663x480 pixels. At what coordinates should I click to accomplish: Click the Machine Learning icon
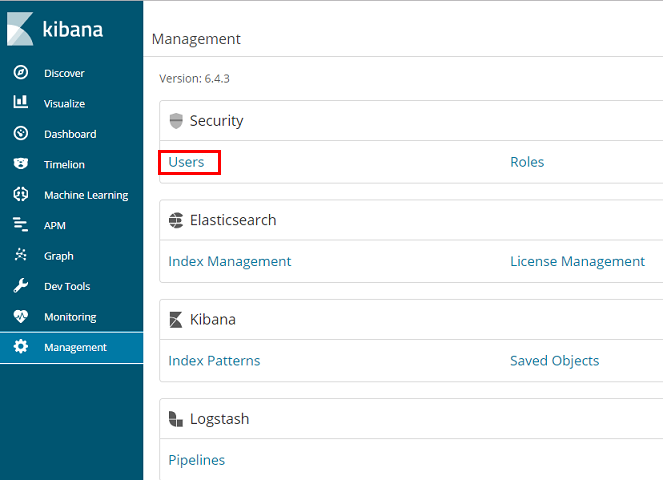pos(21,195)
